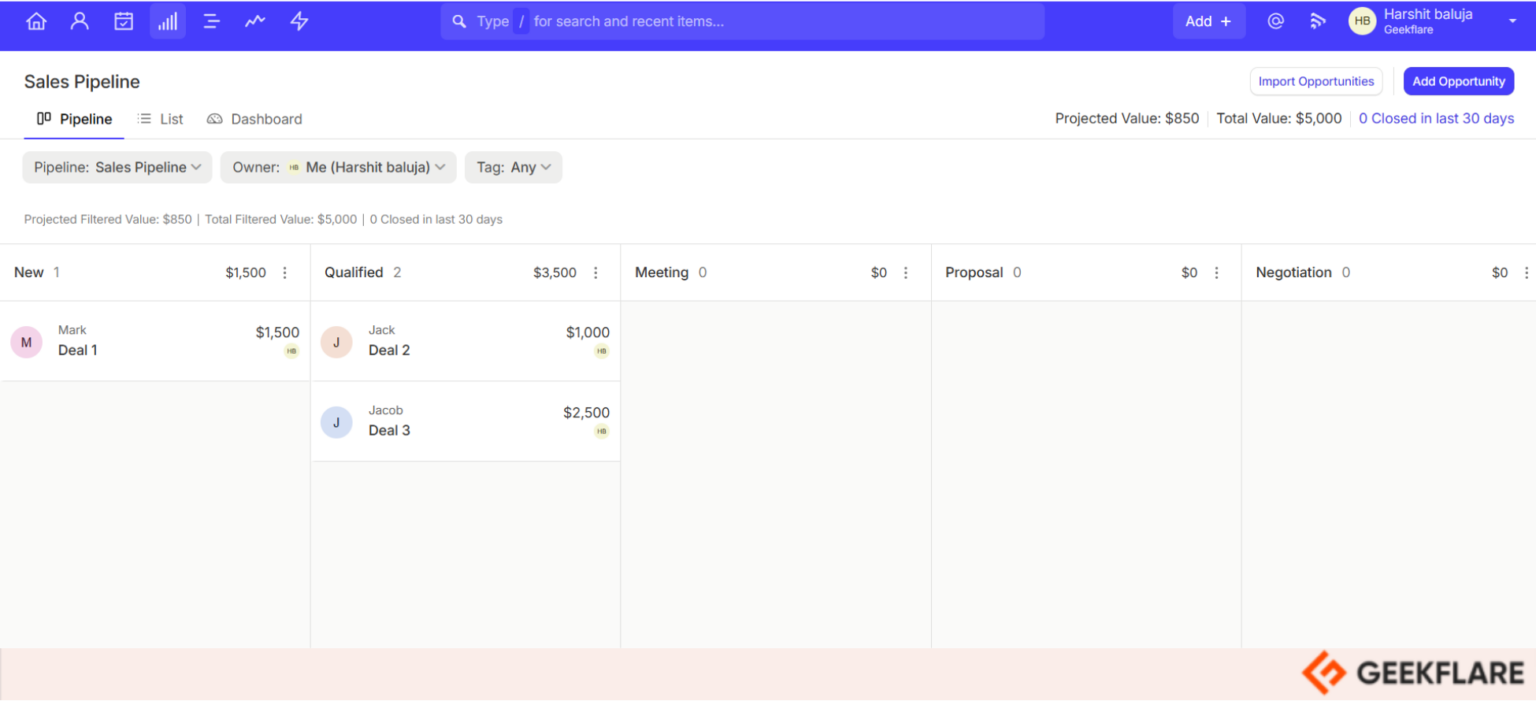1536x701 pixels.
Task: Focus the search and recent items field
Action: 742,21
